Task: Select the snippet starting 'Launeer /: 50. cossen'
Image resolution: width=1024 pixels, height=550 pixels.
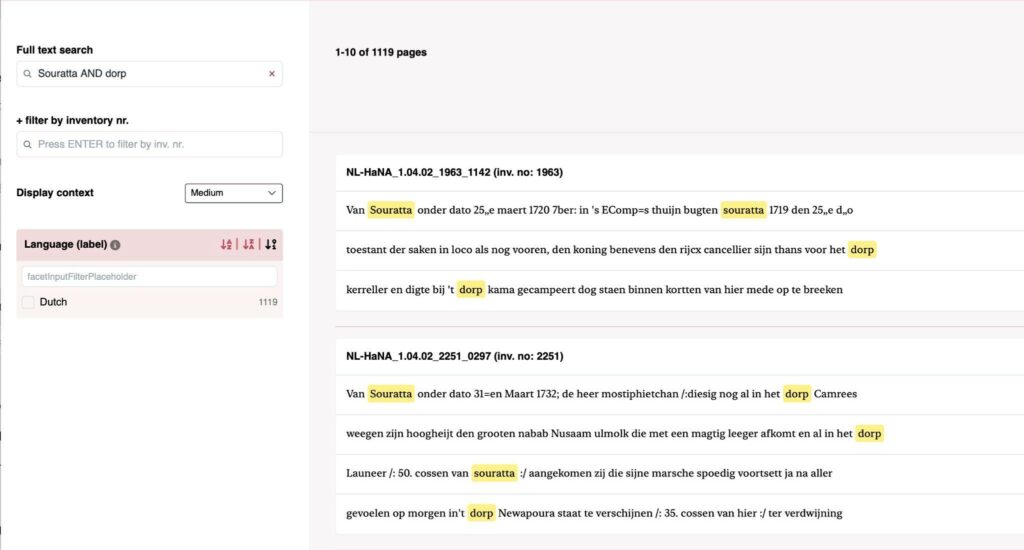Action: (589, 473)
